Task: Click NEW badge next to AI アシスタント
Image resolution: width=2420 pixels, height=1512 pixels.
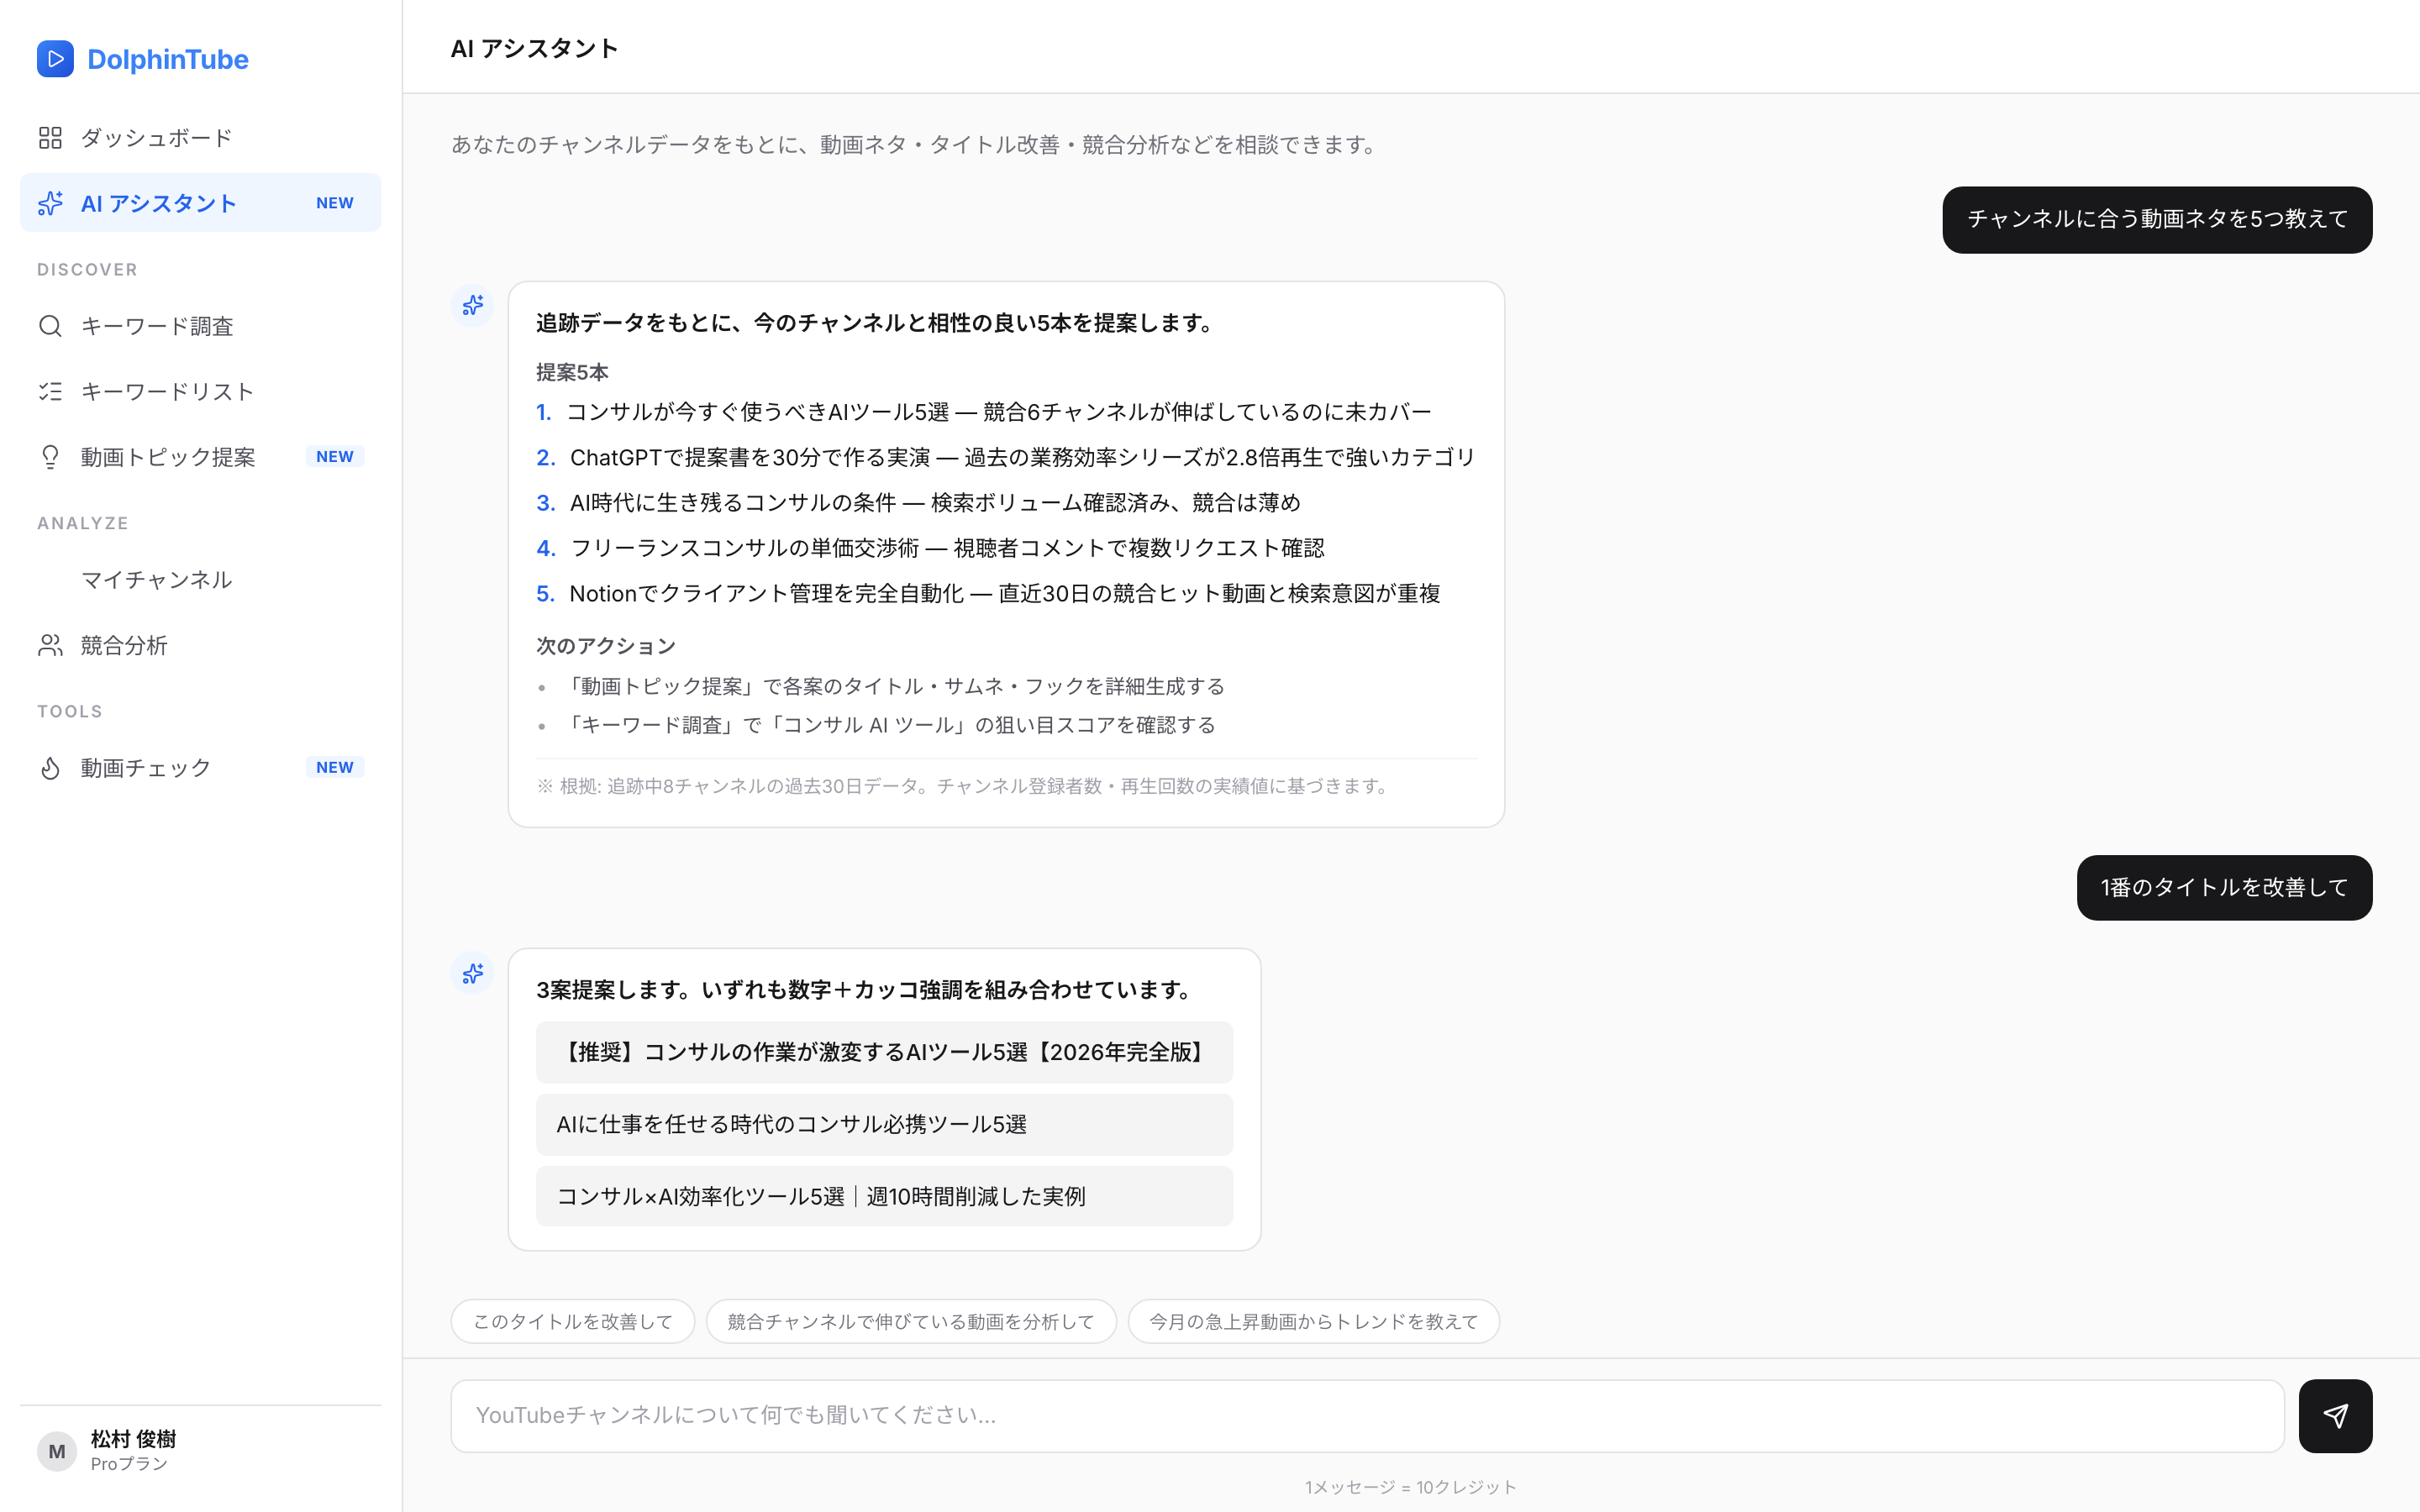Action: point(335,203)
